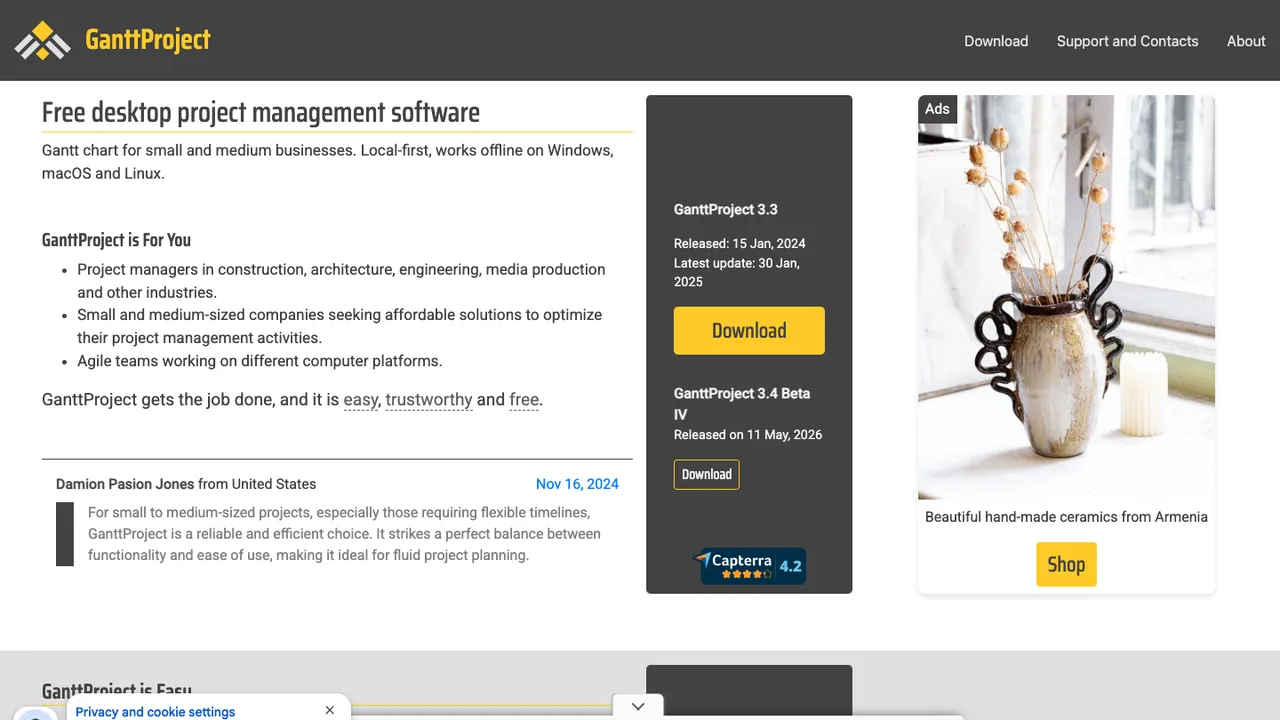Click the "Released on 11 May, 2026" text
Screen dimensions: 1280x720
pos(748,435)
